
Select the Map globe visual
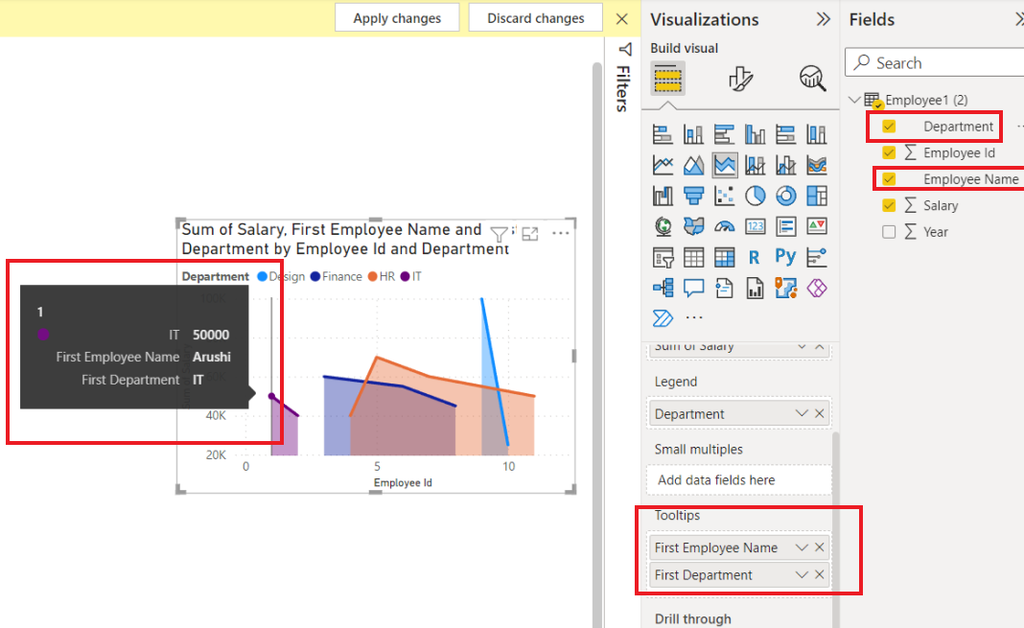(x=662, y=226)
